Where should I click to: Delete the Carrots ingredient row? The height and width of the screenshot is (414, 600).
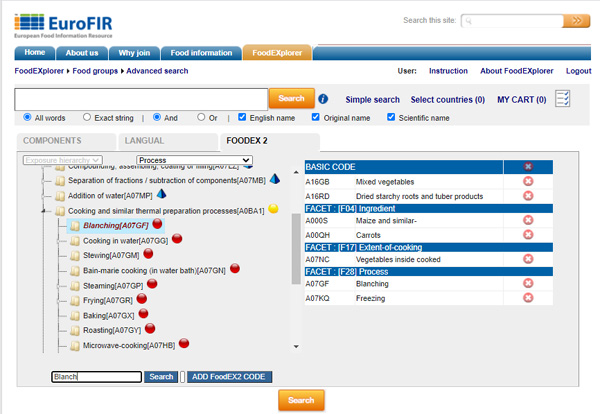click(528, 239)
